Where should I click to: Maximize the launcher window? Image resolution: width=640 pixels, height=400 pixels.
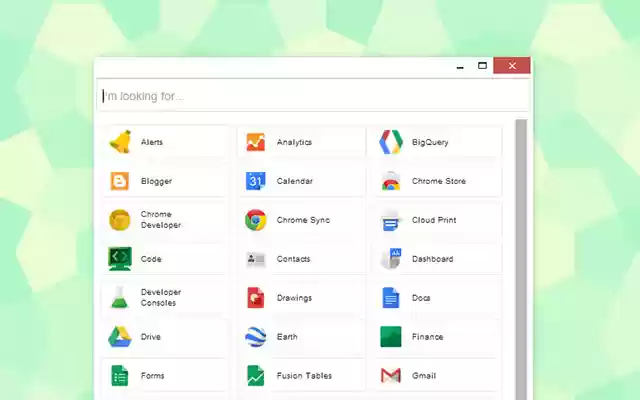coord(482,66)
